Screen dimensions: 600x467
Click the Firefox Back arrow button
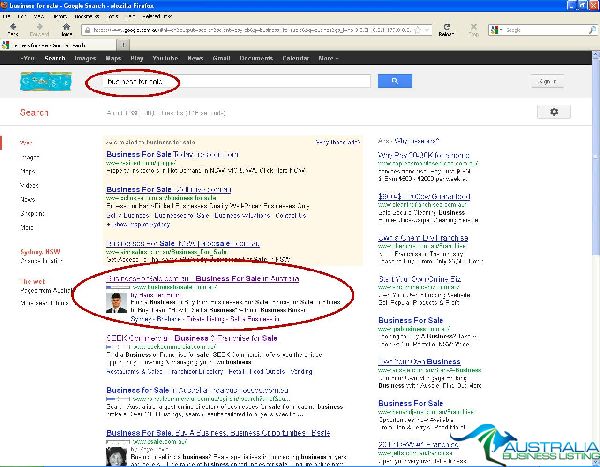pos(13,27)
